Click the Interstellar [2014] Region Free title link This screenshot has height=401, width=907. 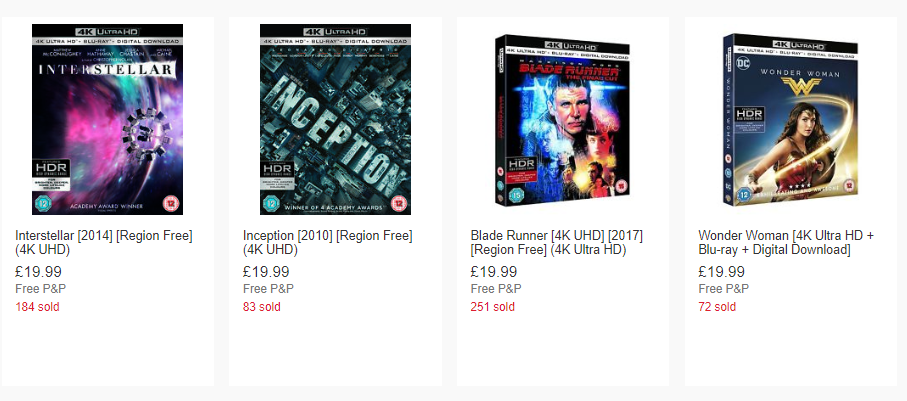point(104,243)
